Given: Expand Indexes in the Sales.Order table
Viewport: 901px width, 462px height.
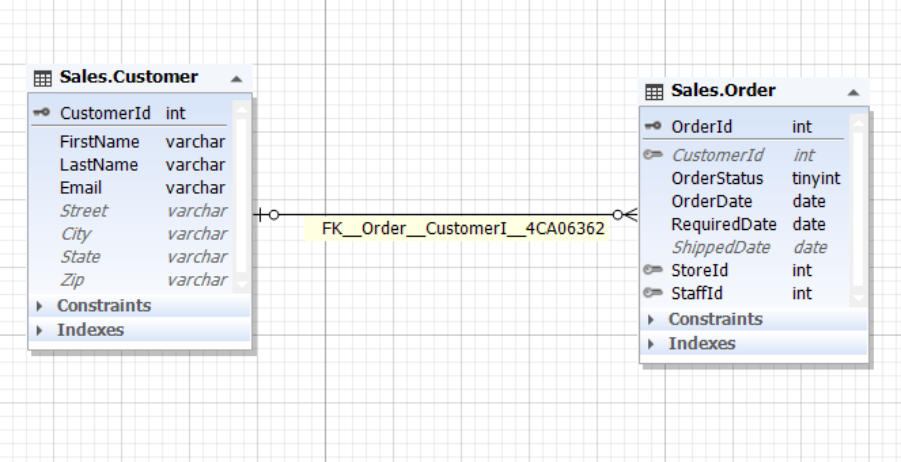Looking at the screenshot, I should 653,344.
